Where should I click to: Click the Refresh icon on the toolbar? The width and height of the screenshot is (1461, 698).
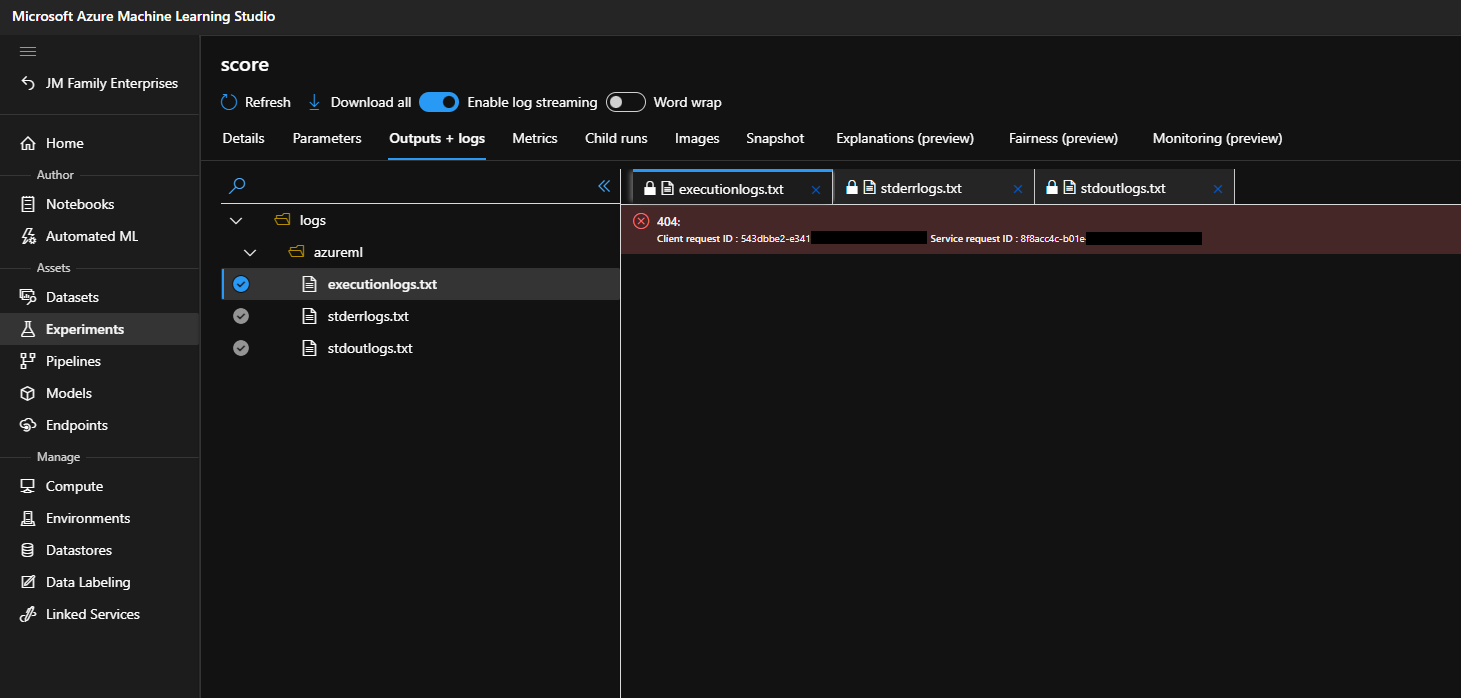(x=228, y=101)
